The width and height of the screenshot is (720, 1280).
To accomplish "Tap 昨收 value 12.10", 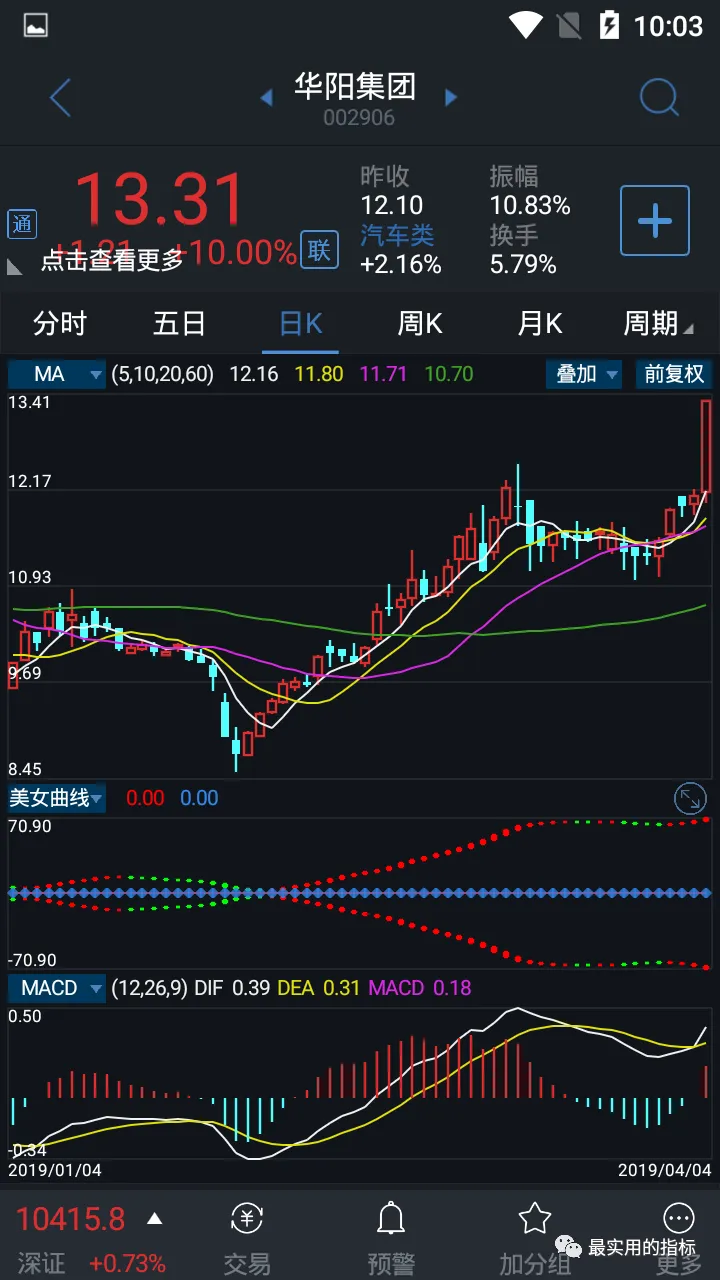I will click(392, 206).
